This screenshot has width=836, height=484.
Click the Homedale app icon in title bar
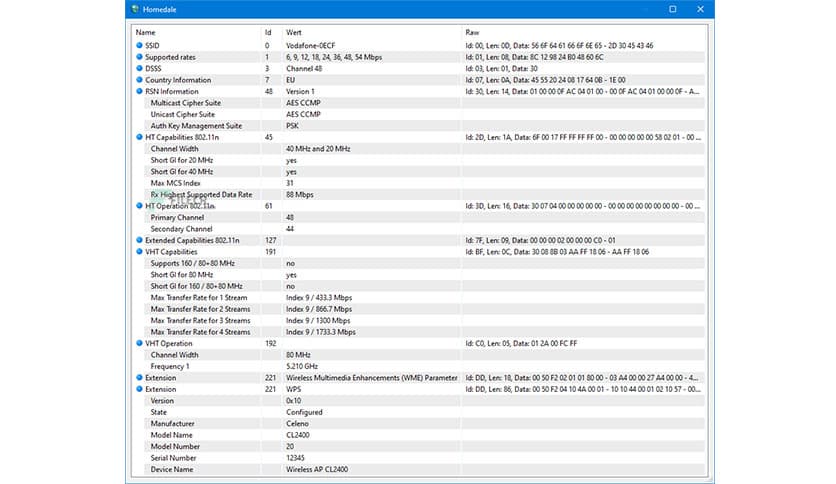[x=136, y=9]
